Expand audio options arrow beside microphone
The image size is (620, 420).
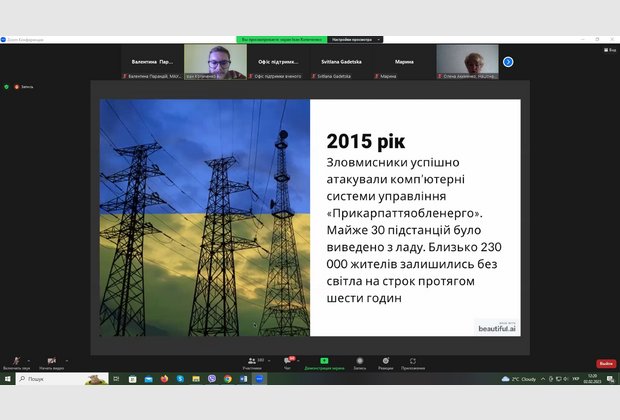pos(31,358)
